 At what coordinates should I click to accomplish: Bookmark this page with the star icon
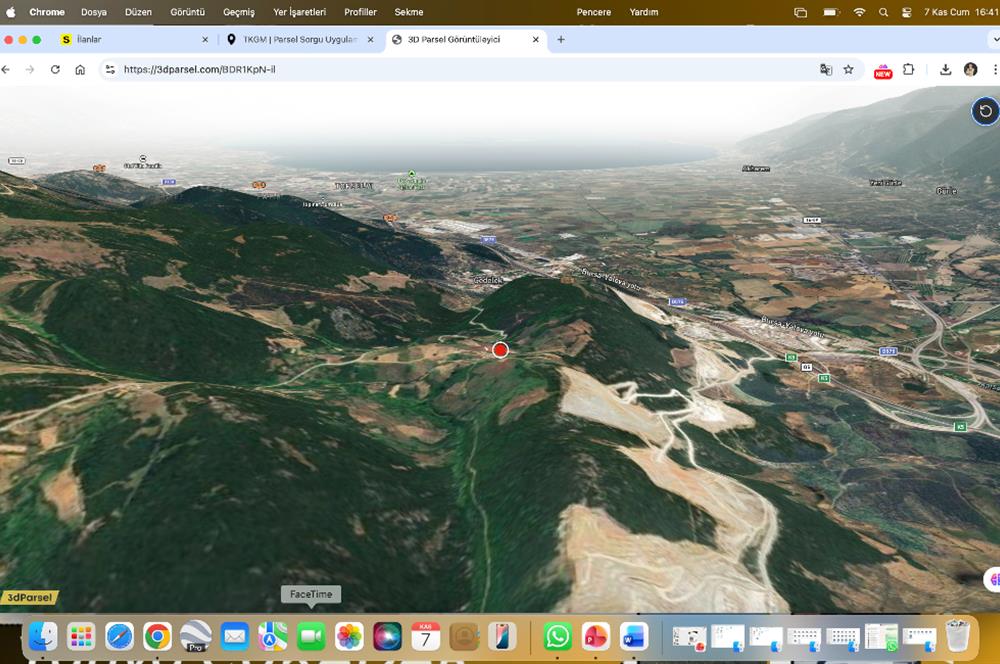[x=849, y=70]
